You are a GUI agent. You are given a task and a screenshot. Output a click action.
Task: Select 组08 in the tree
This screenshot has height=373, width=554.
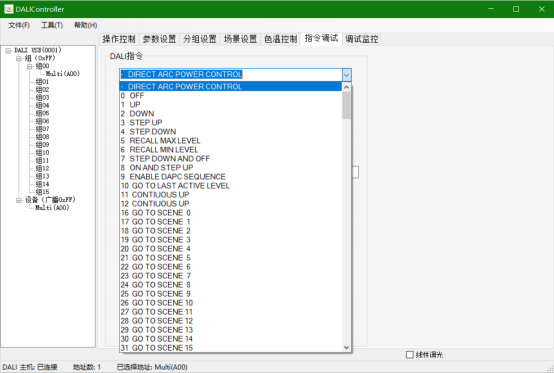[42, 137]
